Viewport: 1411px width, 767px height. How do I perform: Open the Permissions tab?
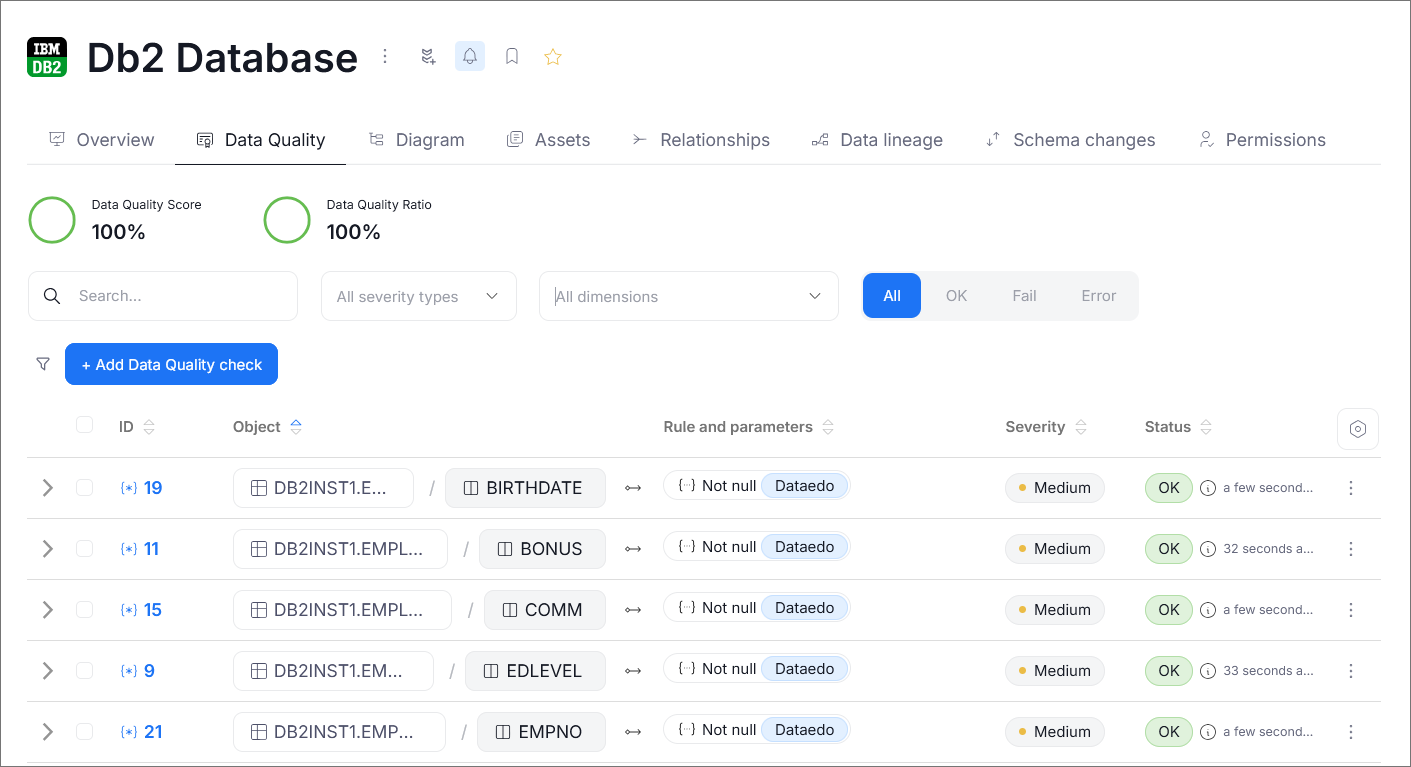pos(1262,139)
